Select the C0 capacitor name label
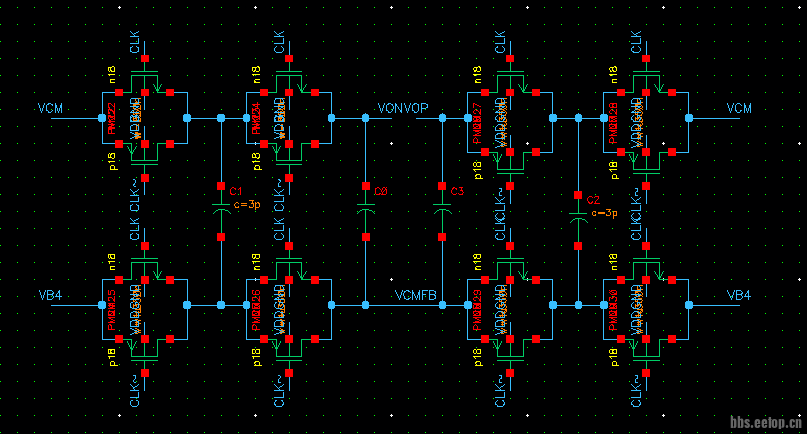Image resolution: width=807 pixels, height=434 pixels. 381,192
